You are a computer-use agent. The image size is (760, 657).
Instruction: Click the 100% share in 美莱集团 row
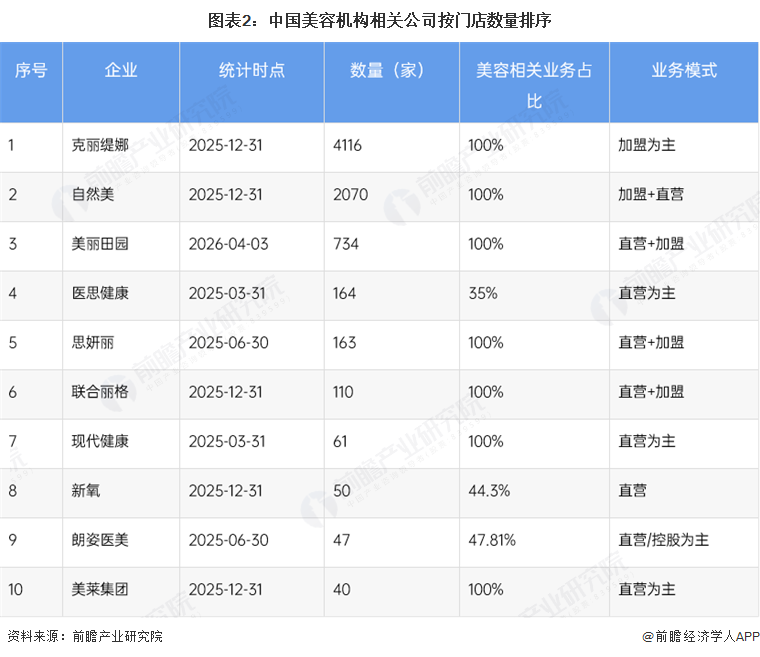tap(486, 590)
